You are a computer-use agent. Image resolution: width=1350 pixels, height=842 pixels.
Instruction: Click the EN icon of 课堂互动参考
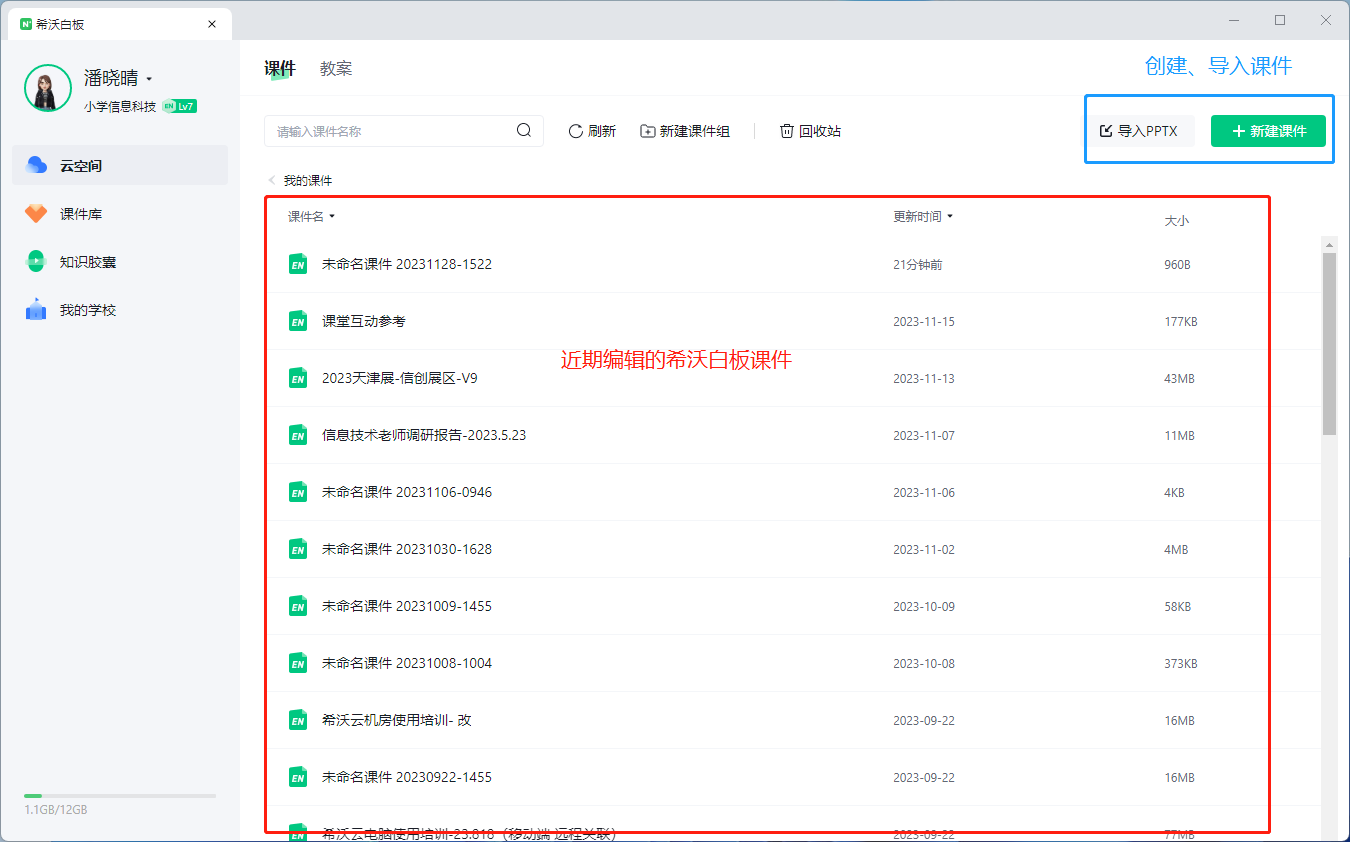click(x=297, y=321)
